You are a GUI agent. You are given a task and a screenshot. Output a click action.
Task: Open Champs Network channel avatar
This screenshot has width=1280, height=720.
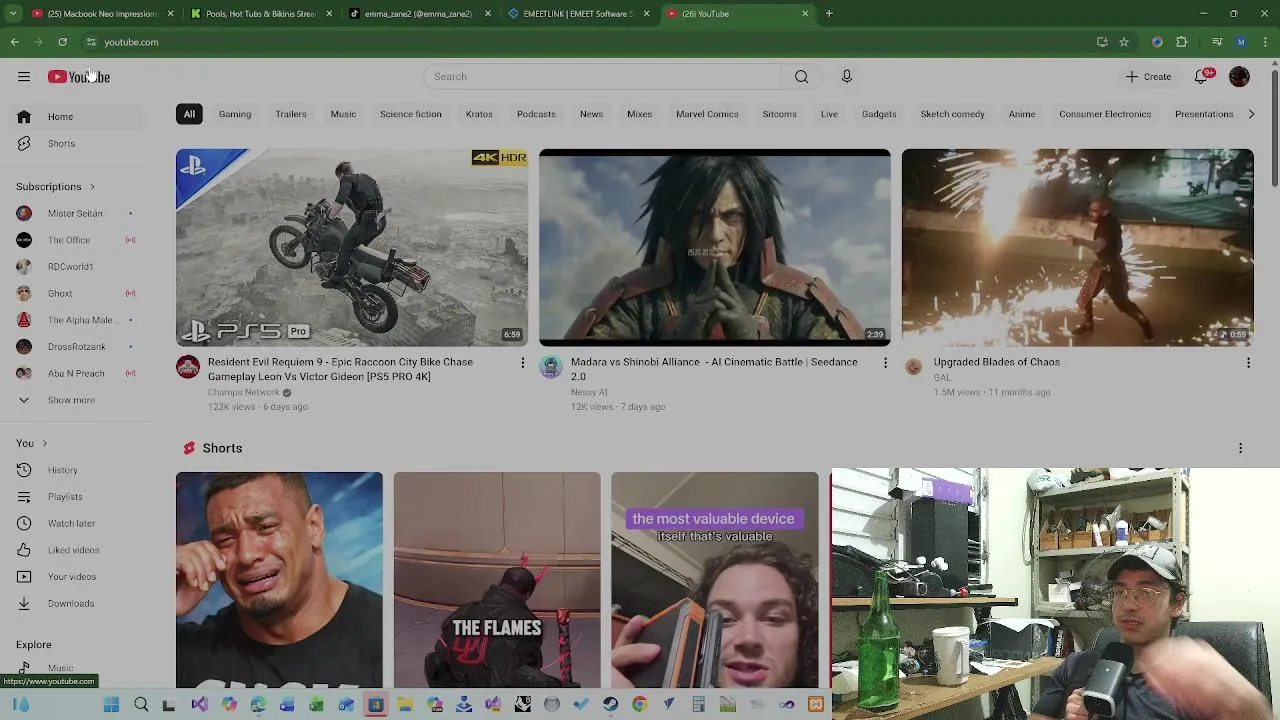[188, 367]
